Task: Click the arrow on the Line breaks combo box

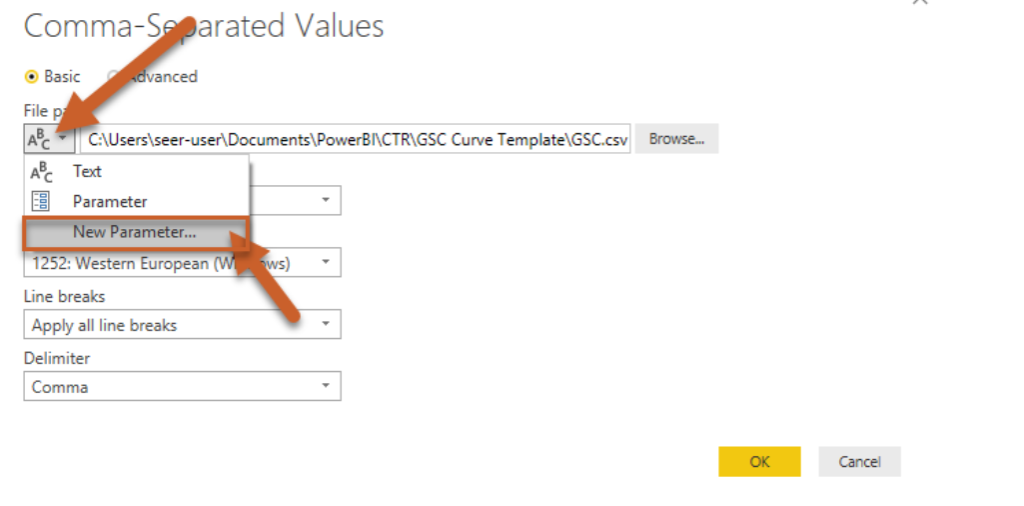Action: click(x=325, y=325)
